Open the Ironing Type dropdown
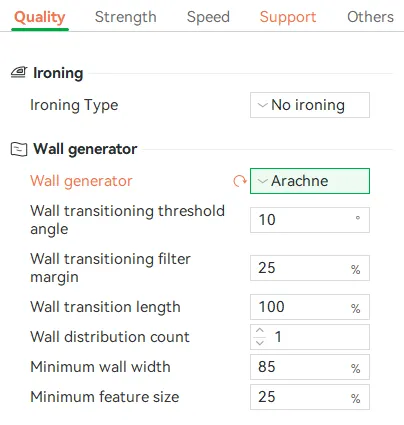Viewport: 404px width, 425px height. 310,105
